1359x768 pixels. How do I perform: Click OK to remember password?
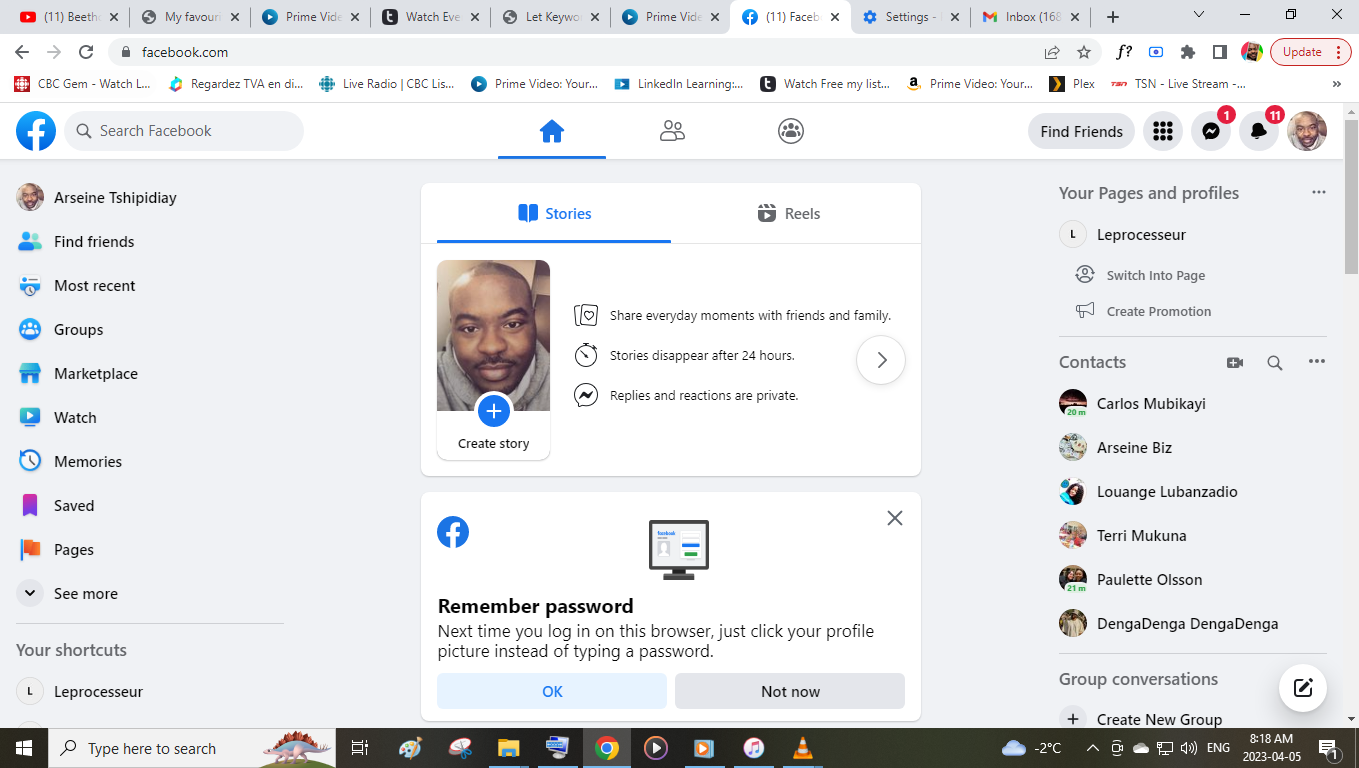tap(552, 691)
